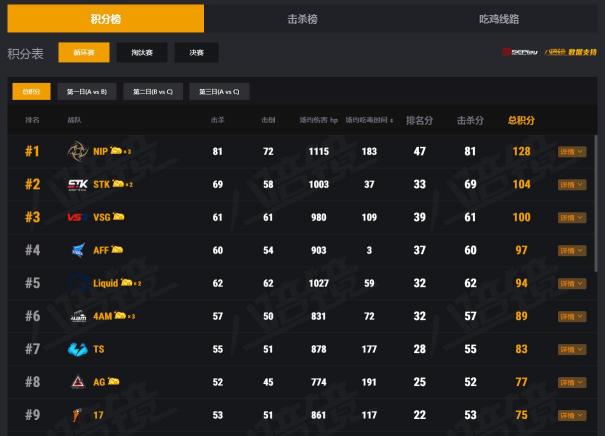Select the 决赛 stage tab
Screen dimensions: 605x436
pyautogui.click(x=196, y=52)
